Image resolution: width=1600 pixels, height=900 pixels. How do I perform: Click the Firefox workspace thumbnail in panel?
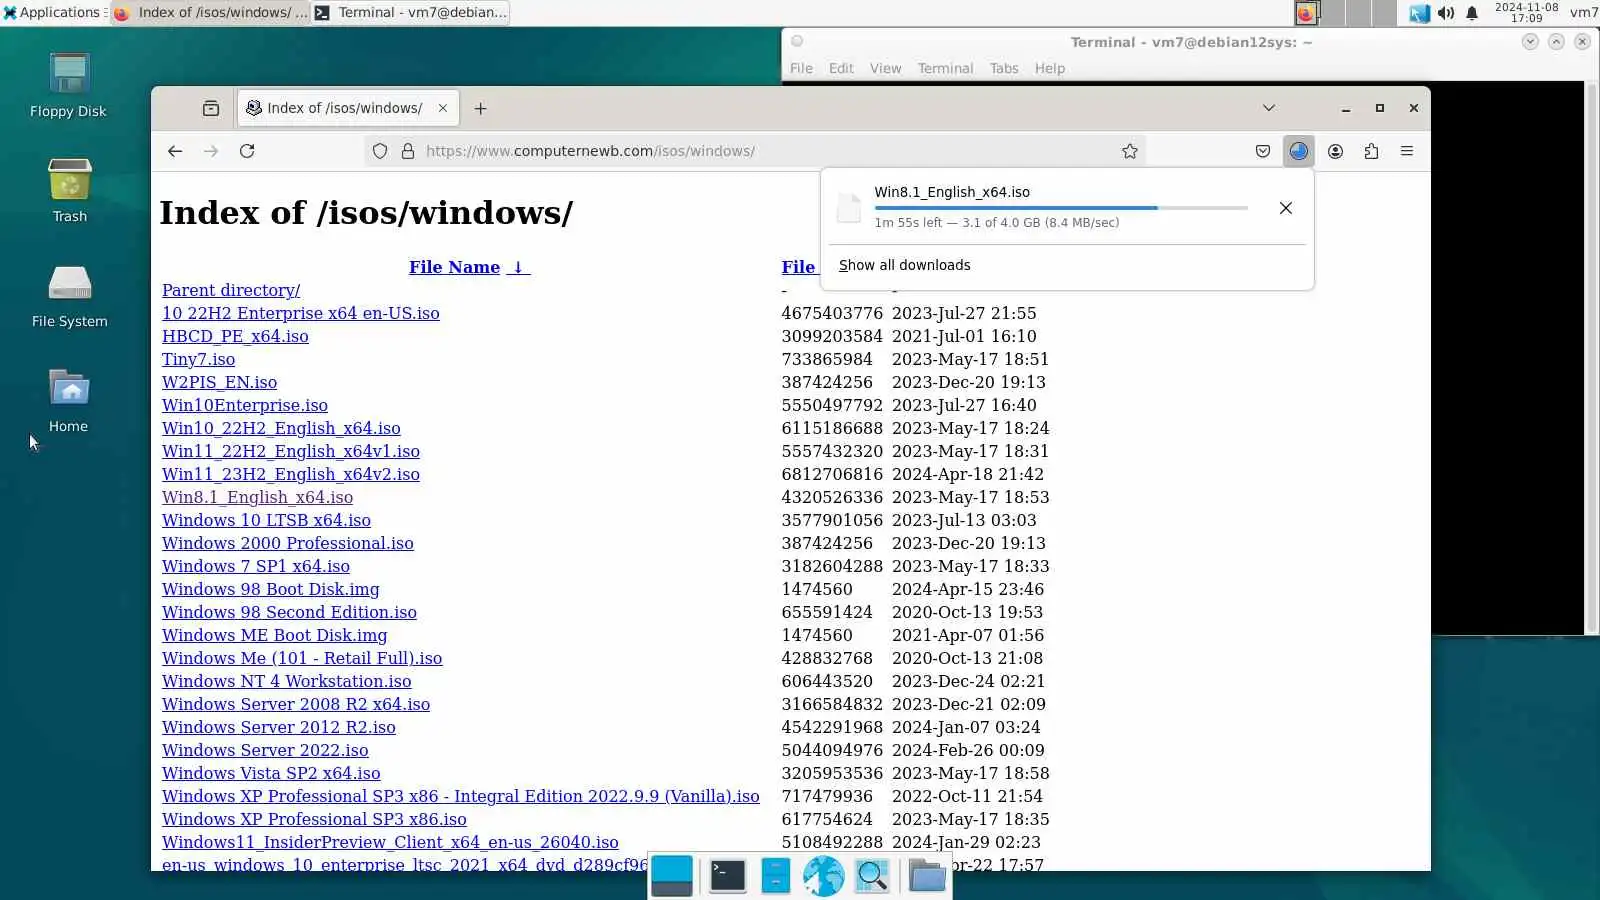[1306, 13]
